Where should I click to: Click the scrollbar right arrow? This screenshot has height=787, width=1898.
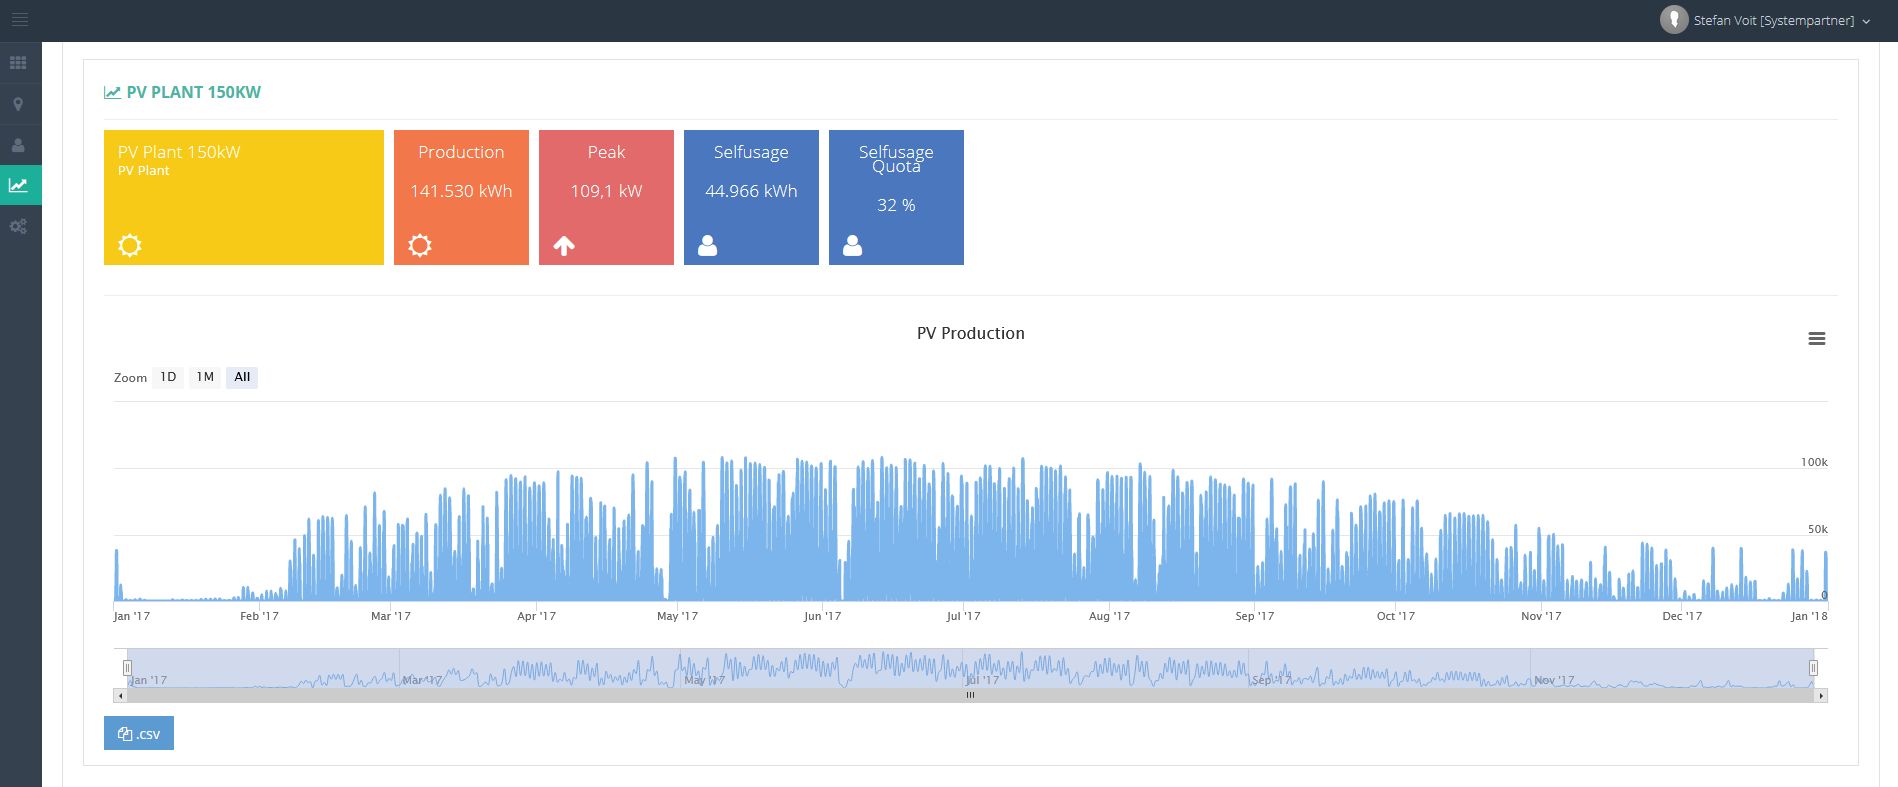coord(1821,695)
